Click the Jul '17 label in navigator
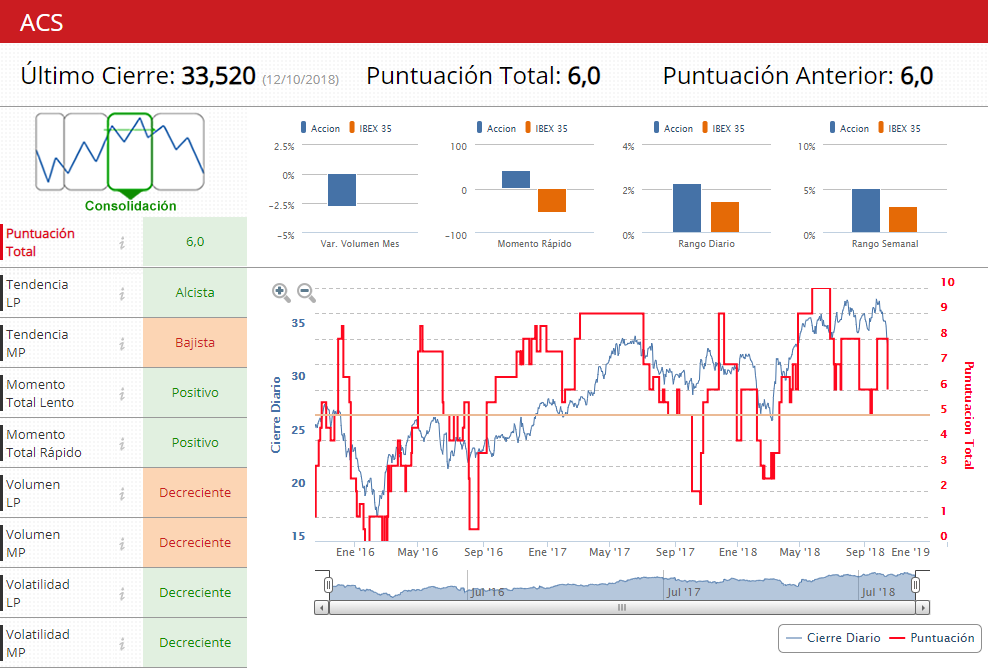The image size is (989, 668). click(x=684, y=592)
